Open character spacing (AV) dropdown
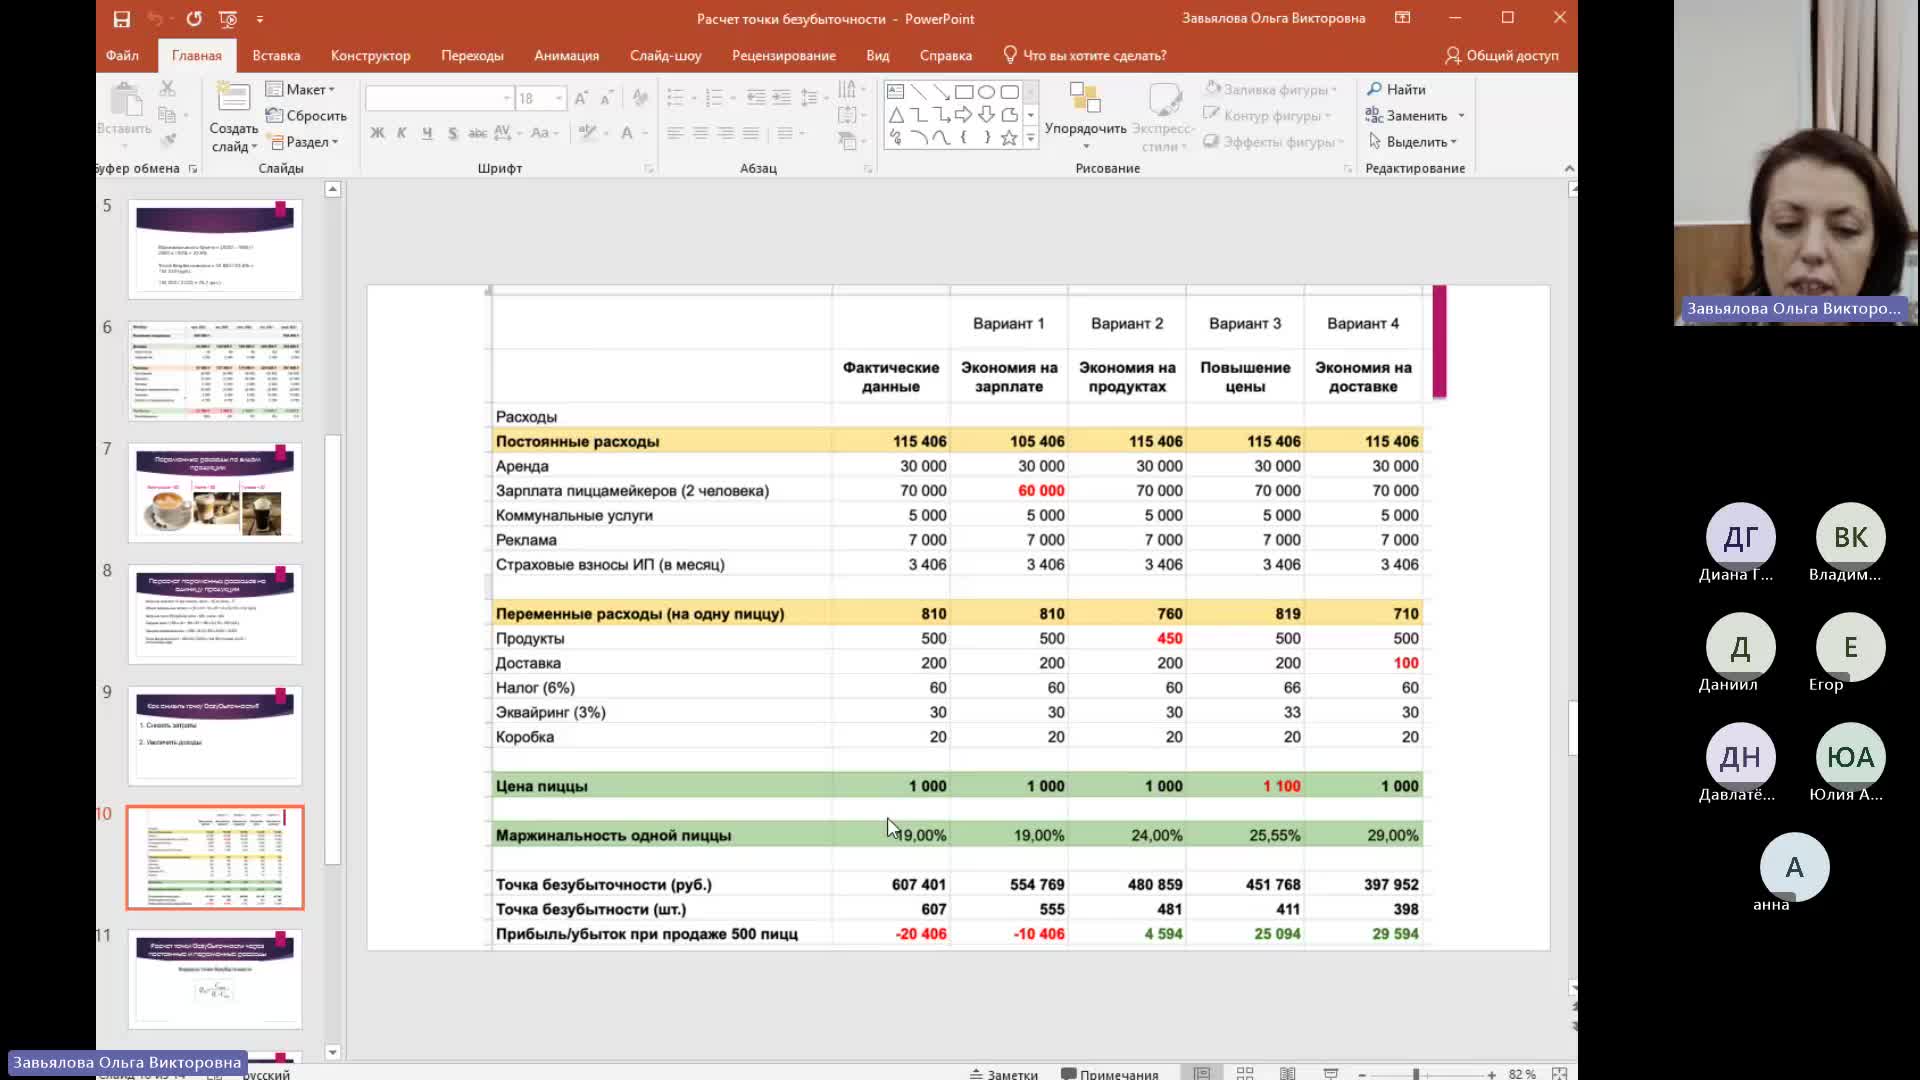This screenshot has height=1080, width=1920. 507,133
